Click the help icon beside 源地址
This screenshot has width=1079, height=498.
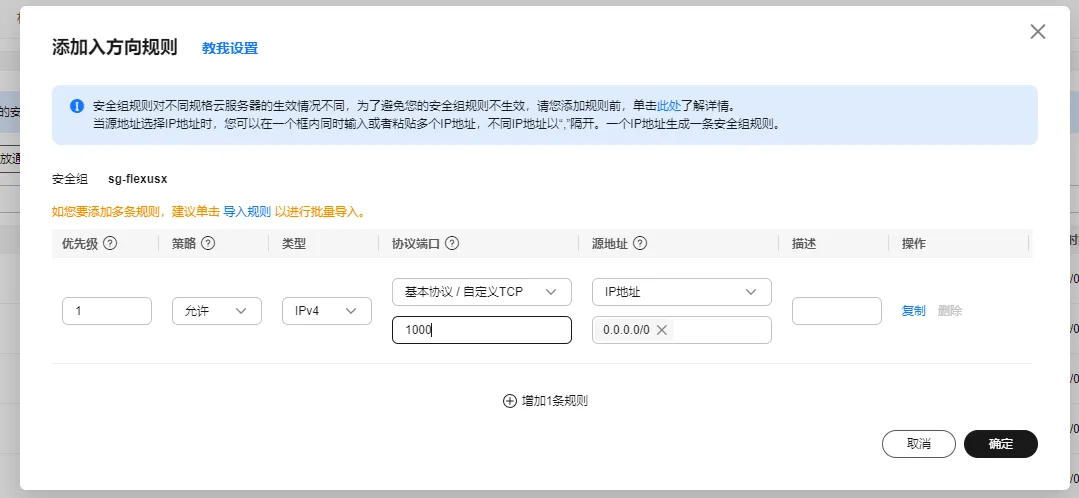[x=641, y=243]
